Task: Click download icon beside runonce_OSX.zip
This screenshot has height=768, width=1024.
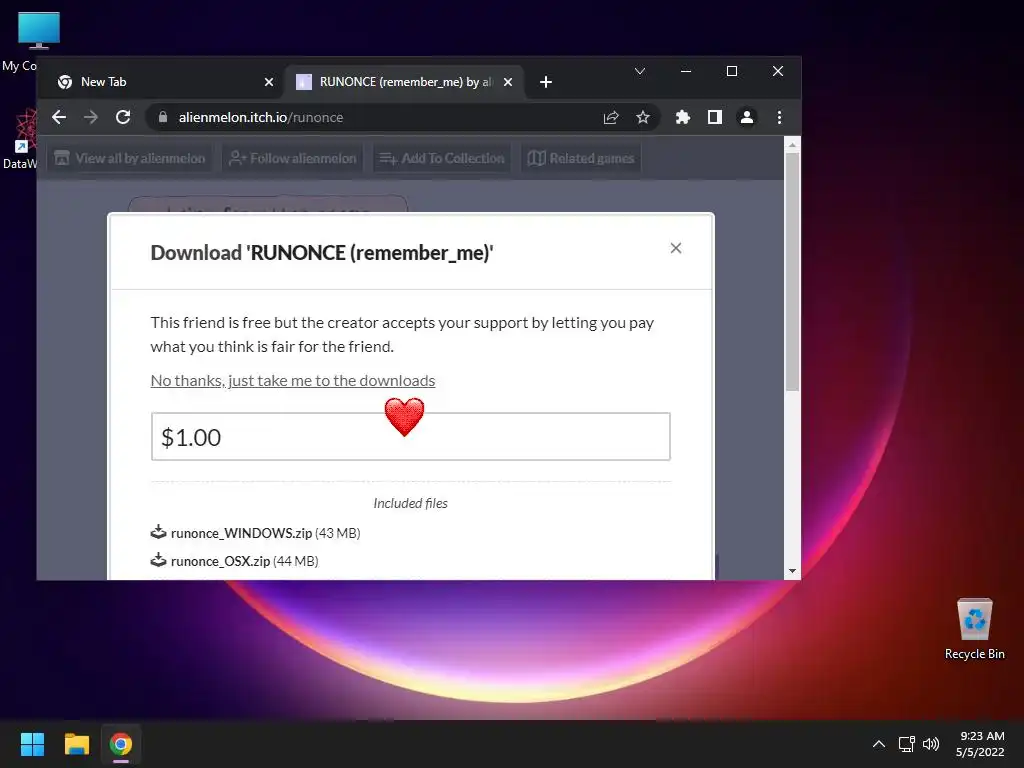Action: tap(158, 560)
